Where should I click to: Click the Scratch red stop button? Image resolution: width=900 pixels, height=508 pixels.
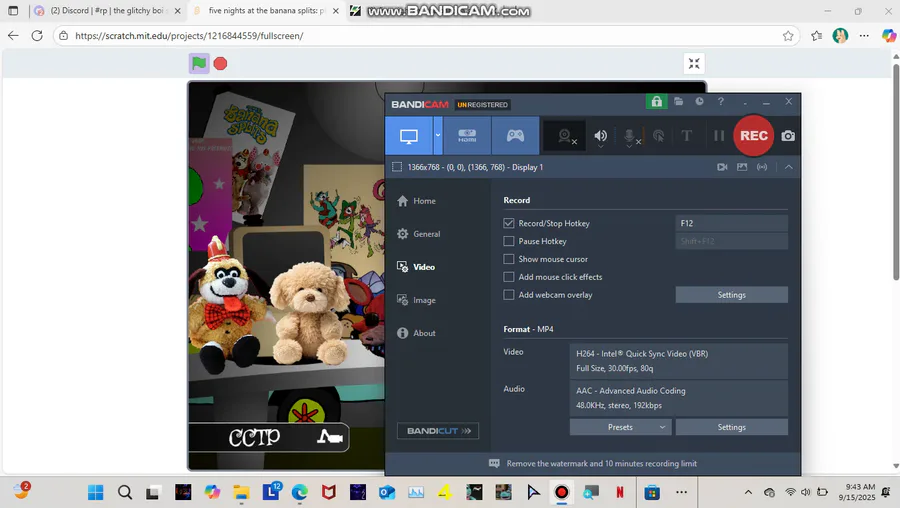(220, 63)
